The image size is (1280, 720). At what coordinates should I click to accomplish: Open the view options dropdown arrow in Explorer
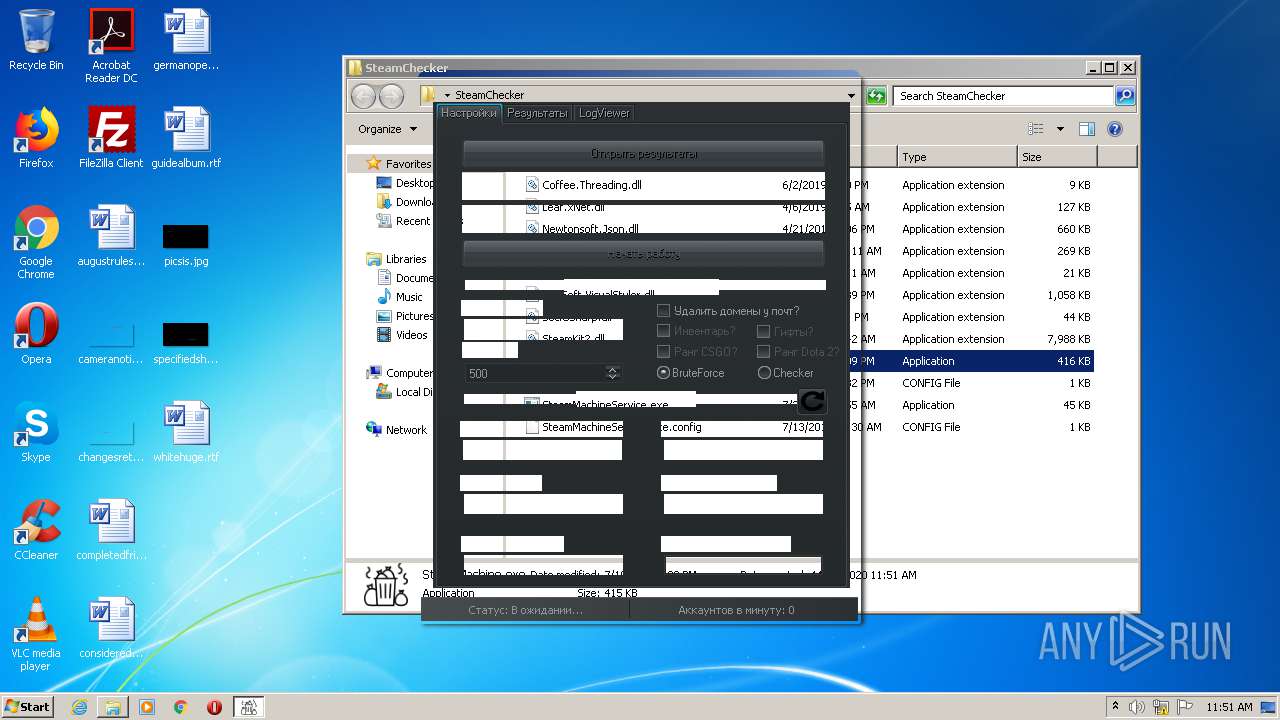(x=1060, y=129)
